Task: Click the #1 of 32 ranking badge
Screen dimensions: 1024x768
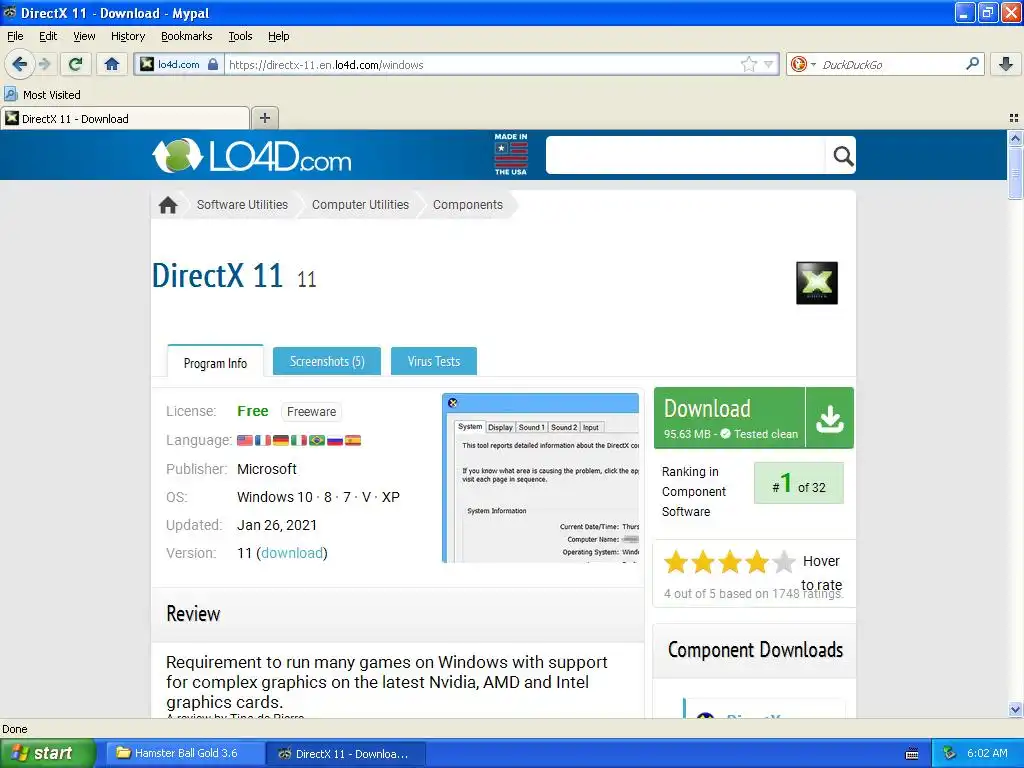Action: [799, 483]
